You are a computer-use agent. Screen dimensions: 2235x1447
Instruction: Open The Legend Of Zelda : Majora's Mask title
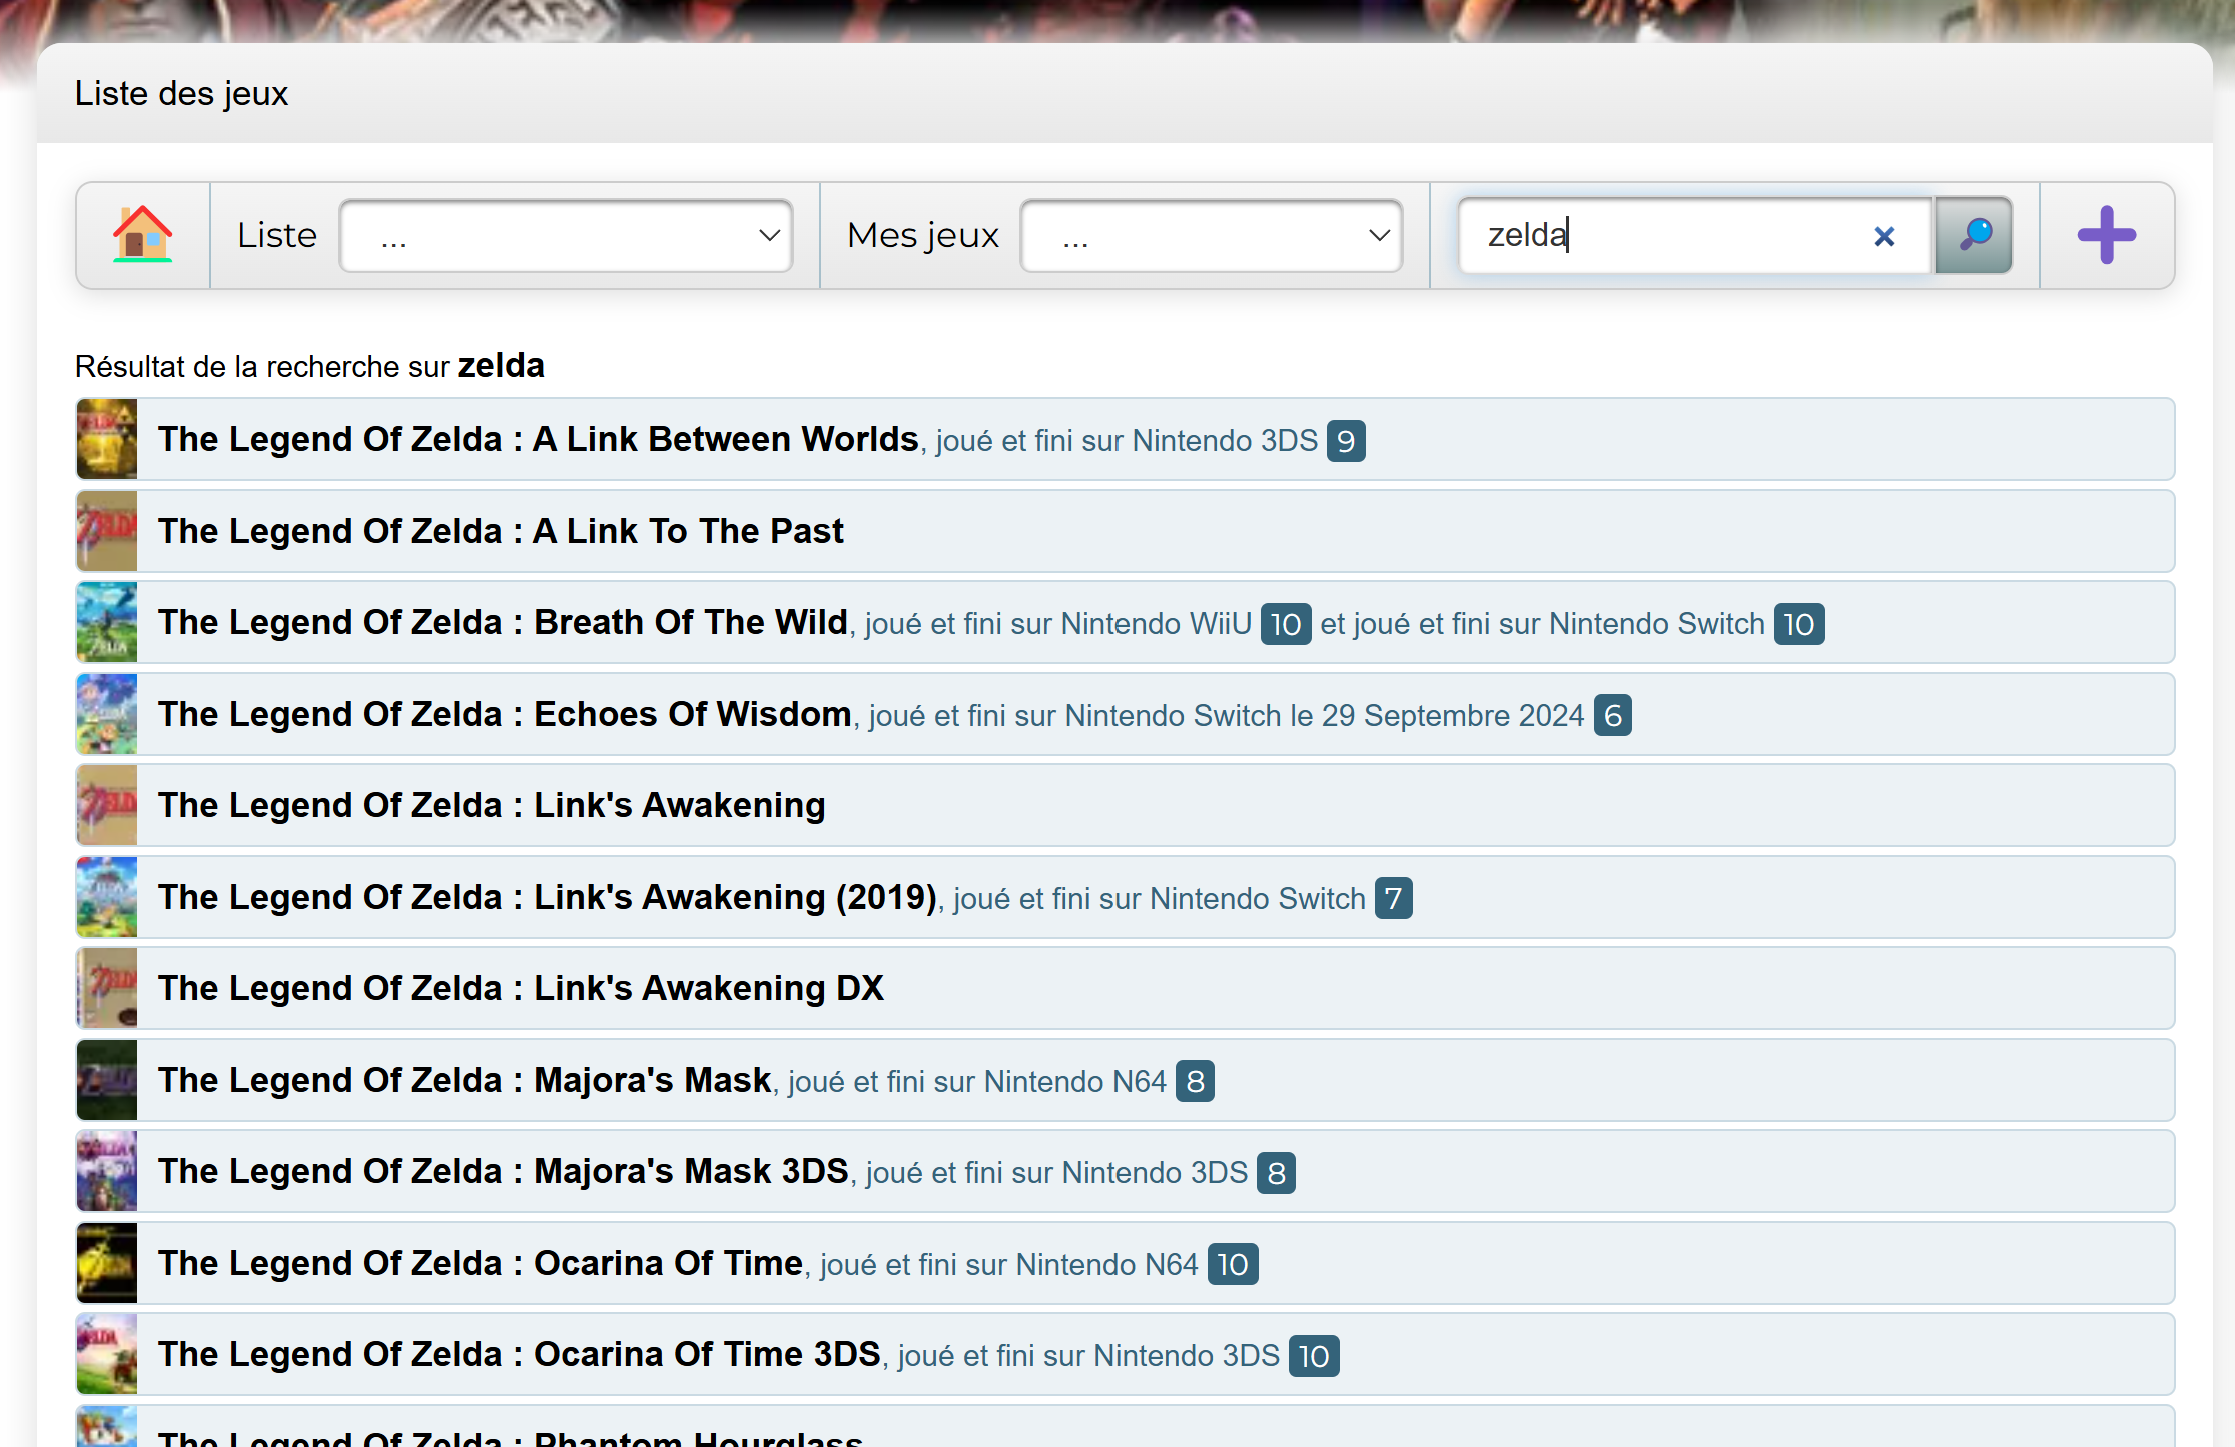point(465,1080)
